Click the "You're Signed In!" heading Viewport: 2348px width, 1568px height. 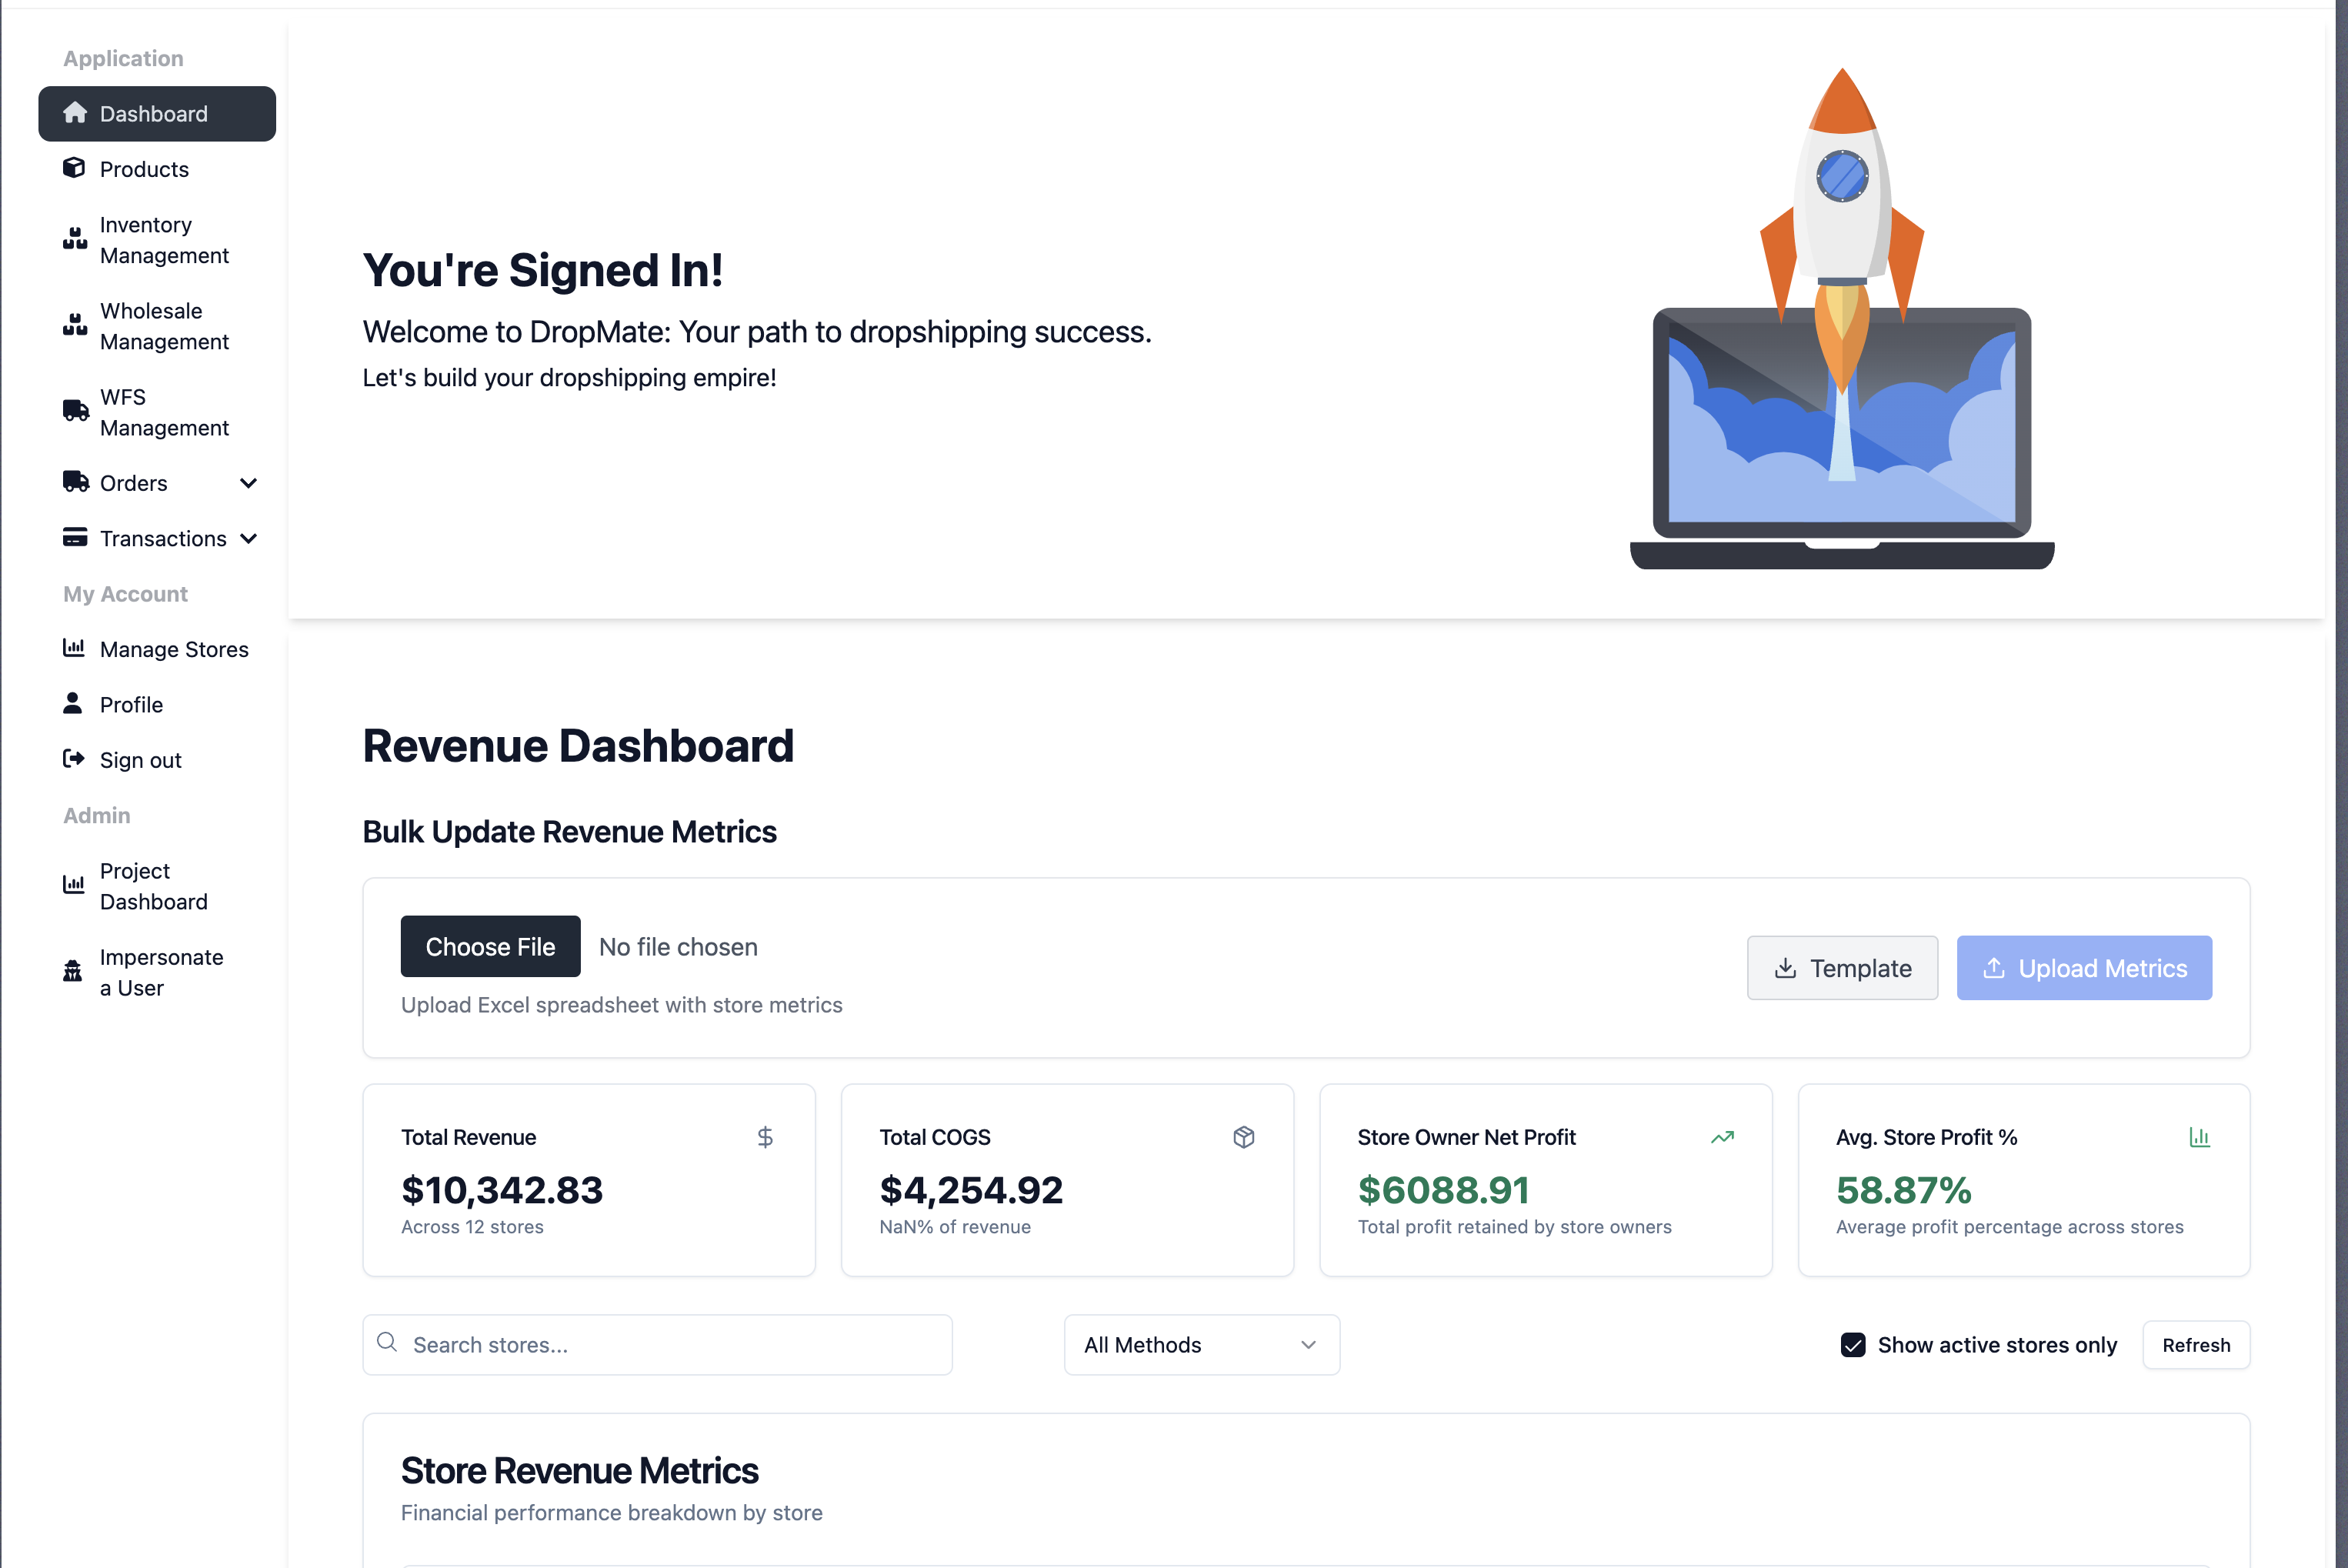point(543,271)
